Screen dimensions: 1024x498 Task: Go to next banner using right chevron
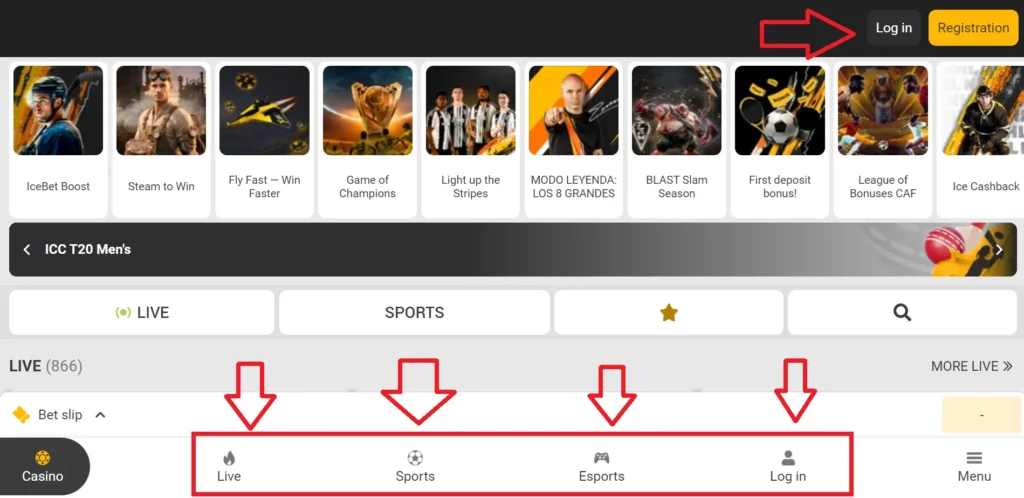tap(999, 249)
